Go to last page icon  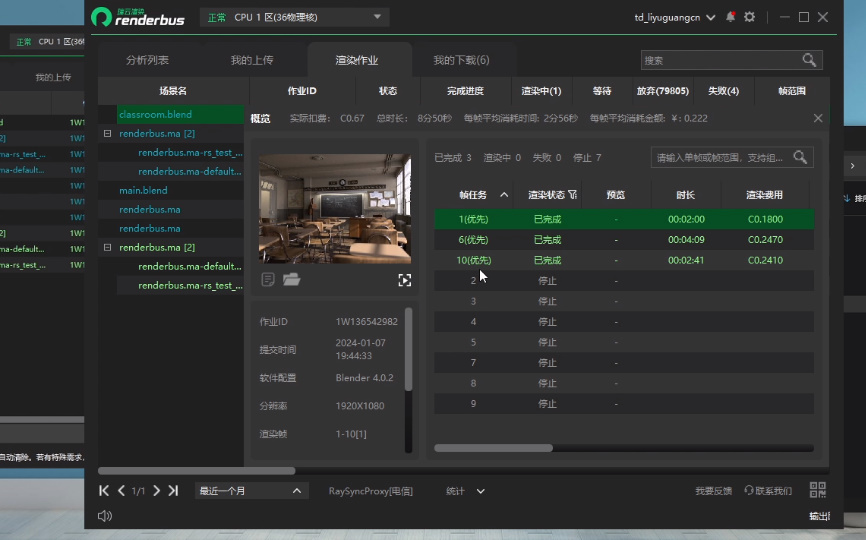173,490
